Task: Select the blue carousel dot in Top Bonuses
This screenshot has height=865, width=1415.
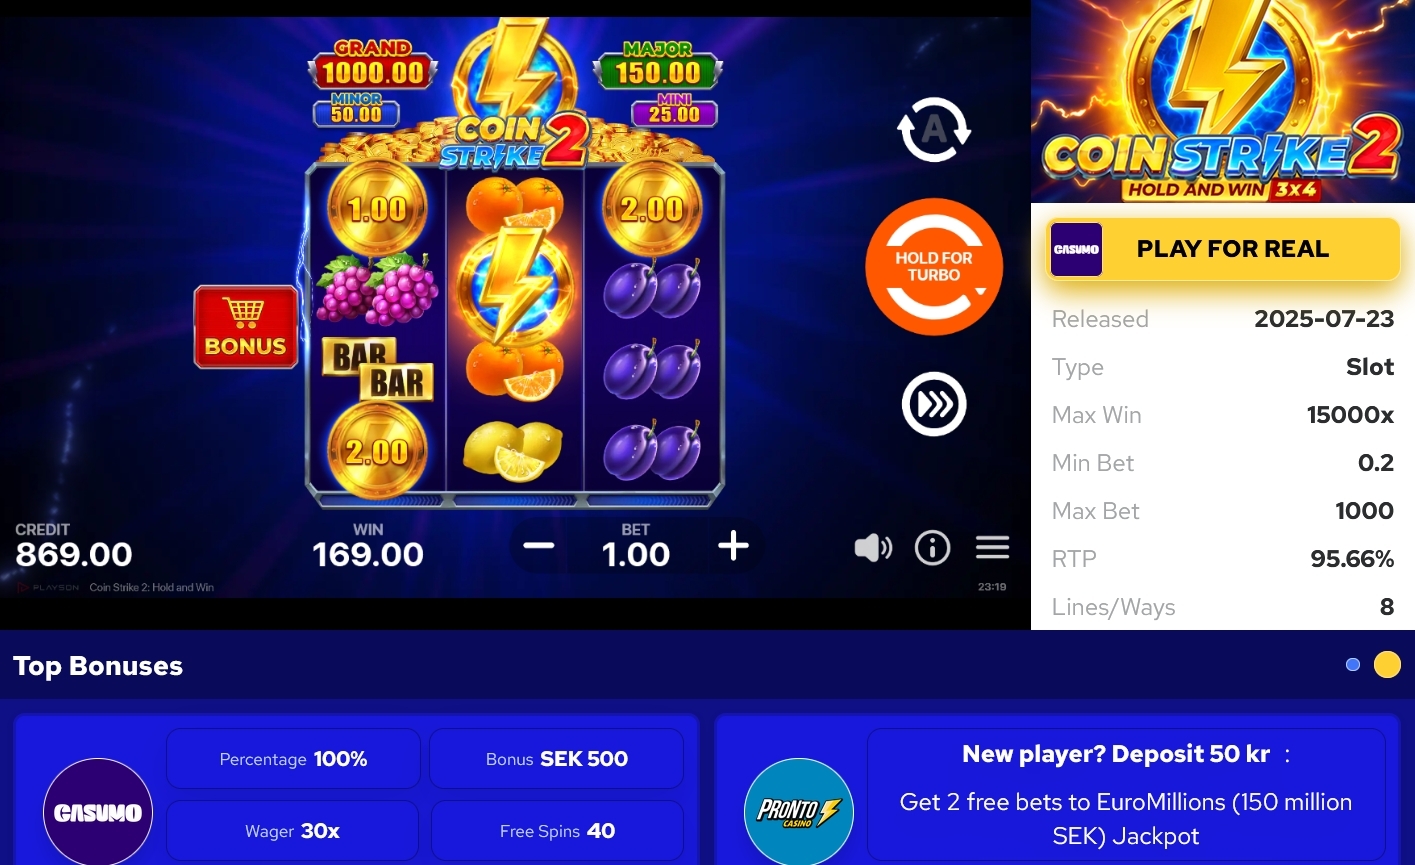Action: (1353, 665)
